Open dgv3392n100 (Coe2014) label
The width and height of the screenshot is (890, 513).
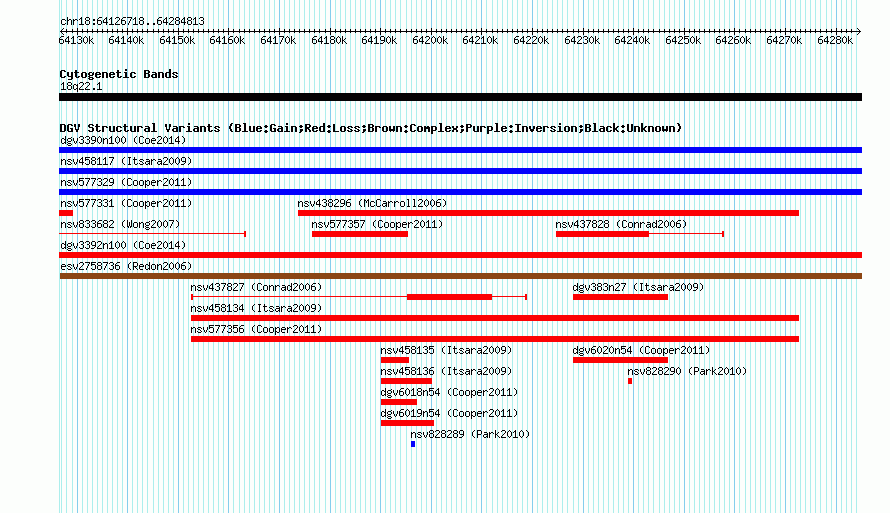click(x=123, y=245)
